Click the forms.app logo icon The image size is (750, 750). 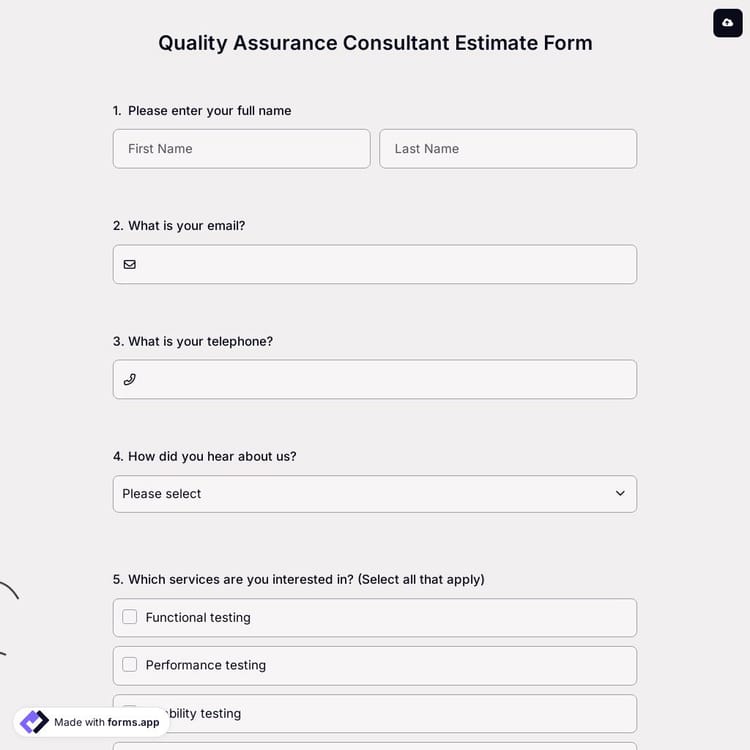coord(34,722)
